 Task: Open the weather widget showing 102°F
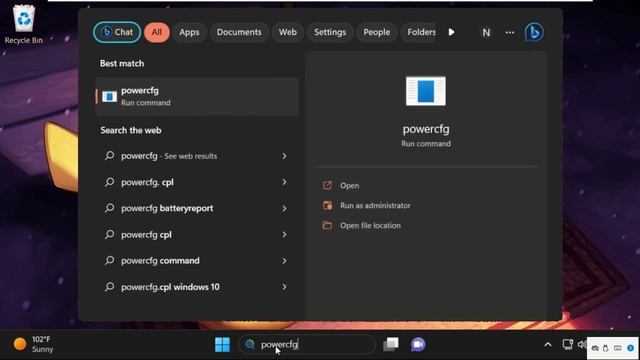(x=33, y=344)
